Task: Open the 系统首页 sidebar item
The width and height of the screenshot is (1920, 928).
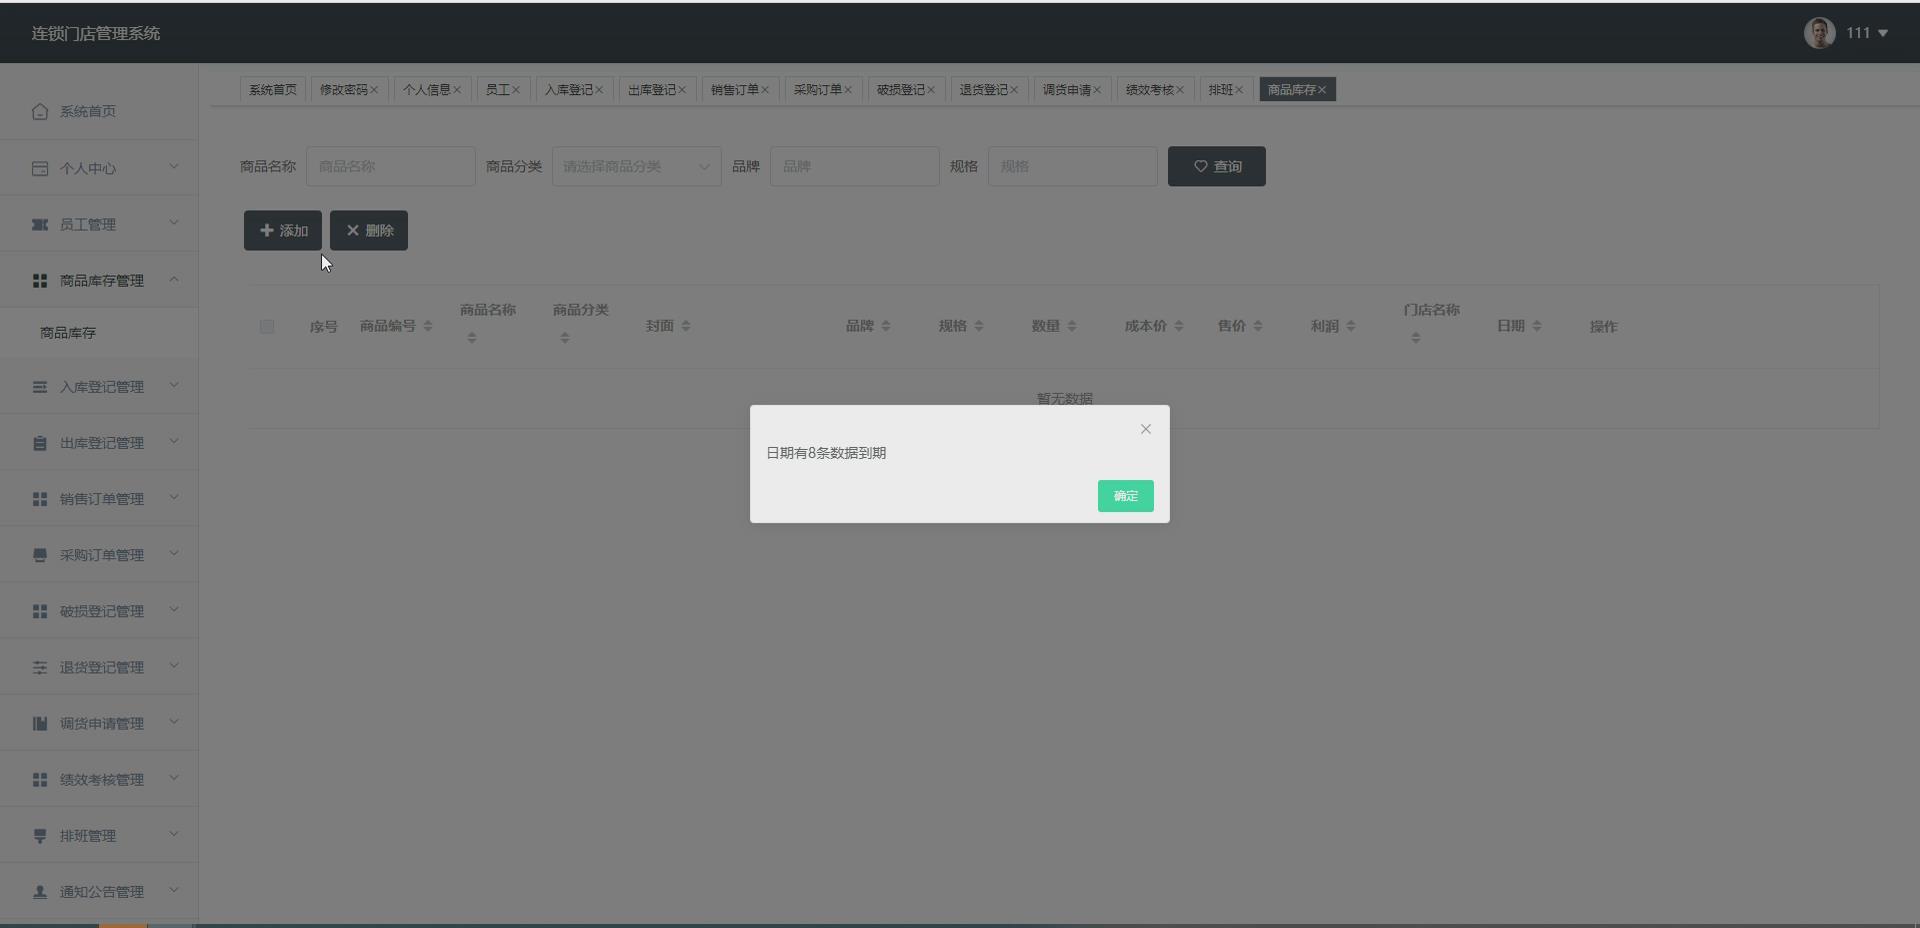Action: (x=99, y=111)
